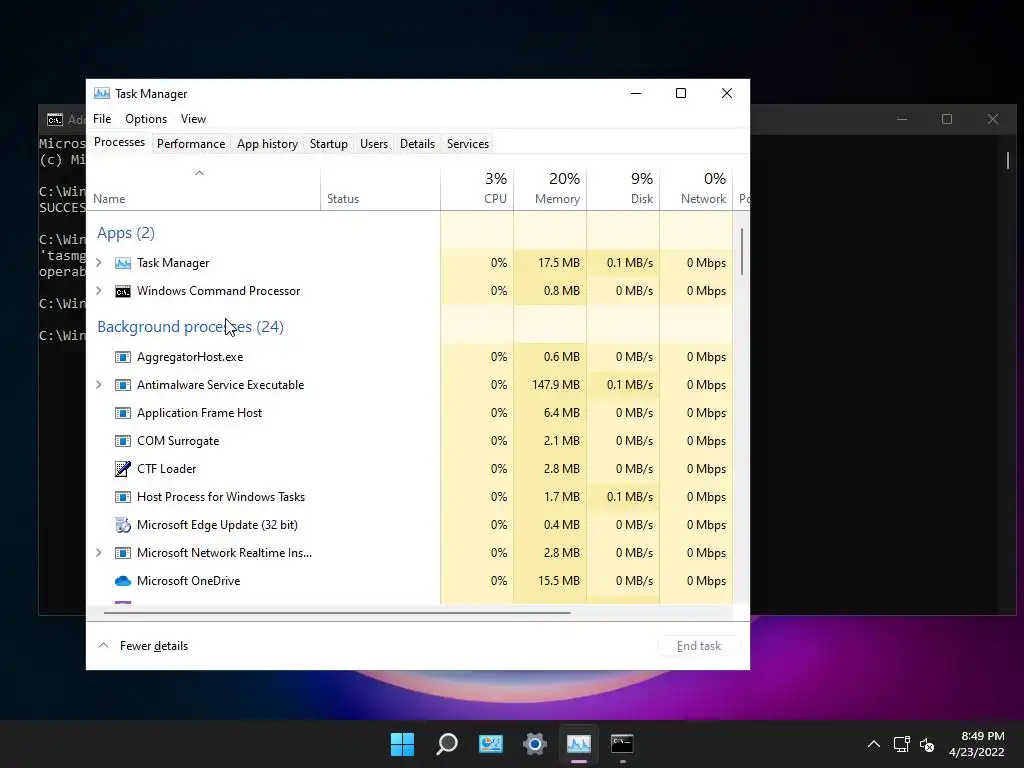Click Microsoft Network Realtime Inspection icon
The width and height of the screenshot is (1024, 768).
pos(123,553)
